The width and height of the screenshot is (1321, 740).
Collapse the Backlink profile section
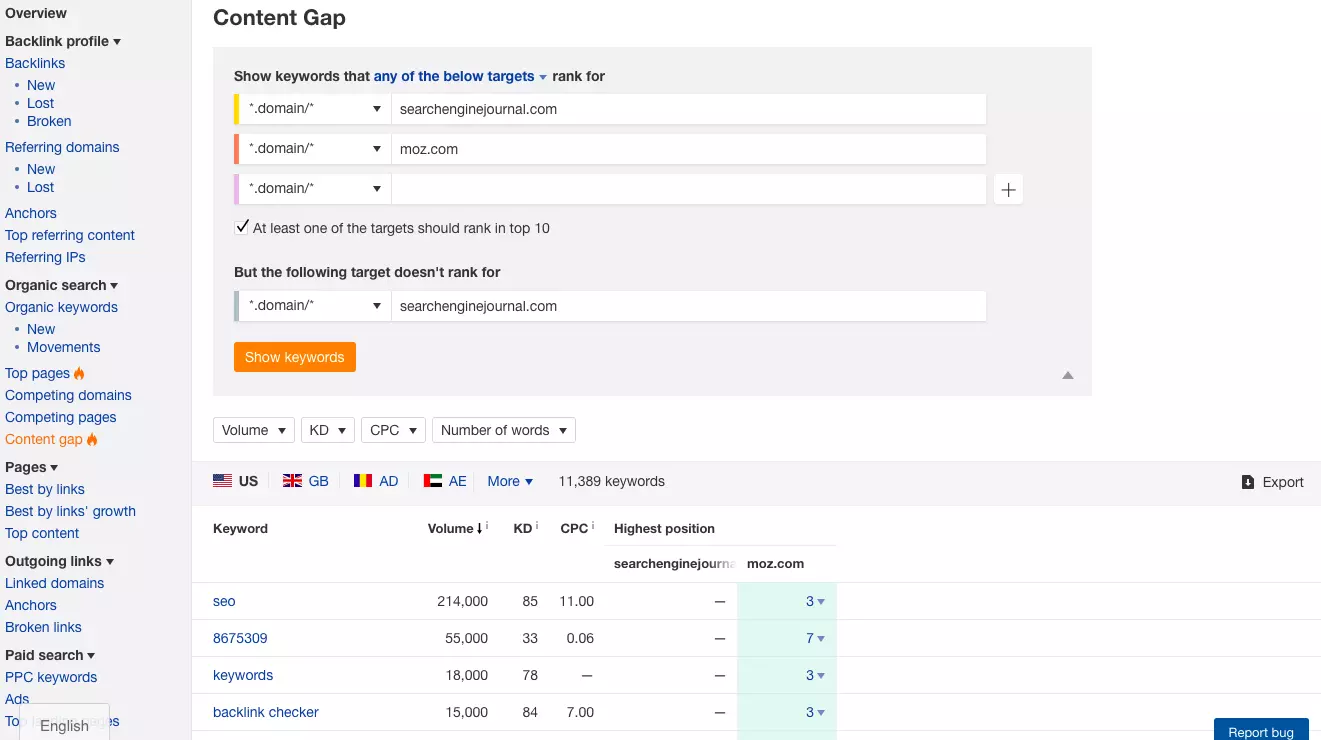click(62, 41)
